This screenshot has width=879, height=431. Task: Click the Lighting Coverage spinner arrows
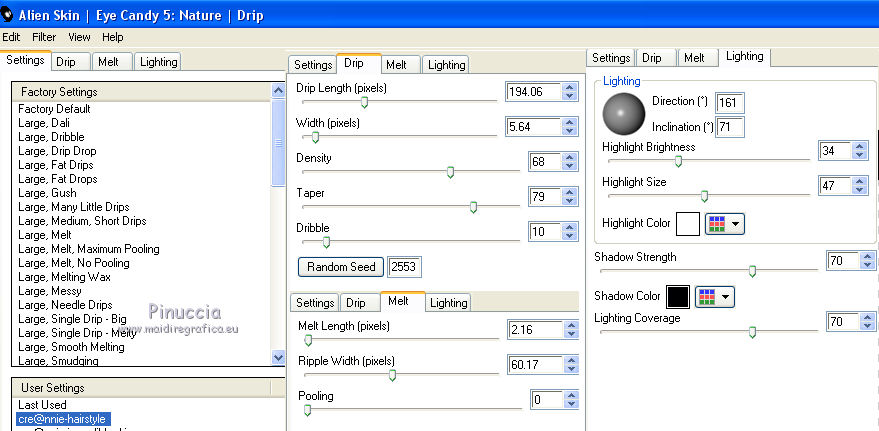click(868, 322)
